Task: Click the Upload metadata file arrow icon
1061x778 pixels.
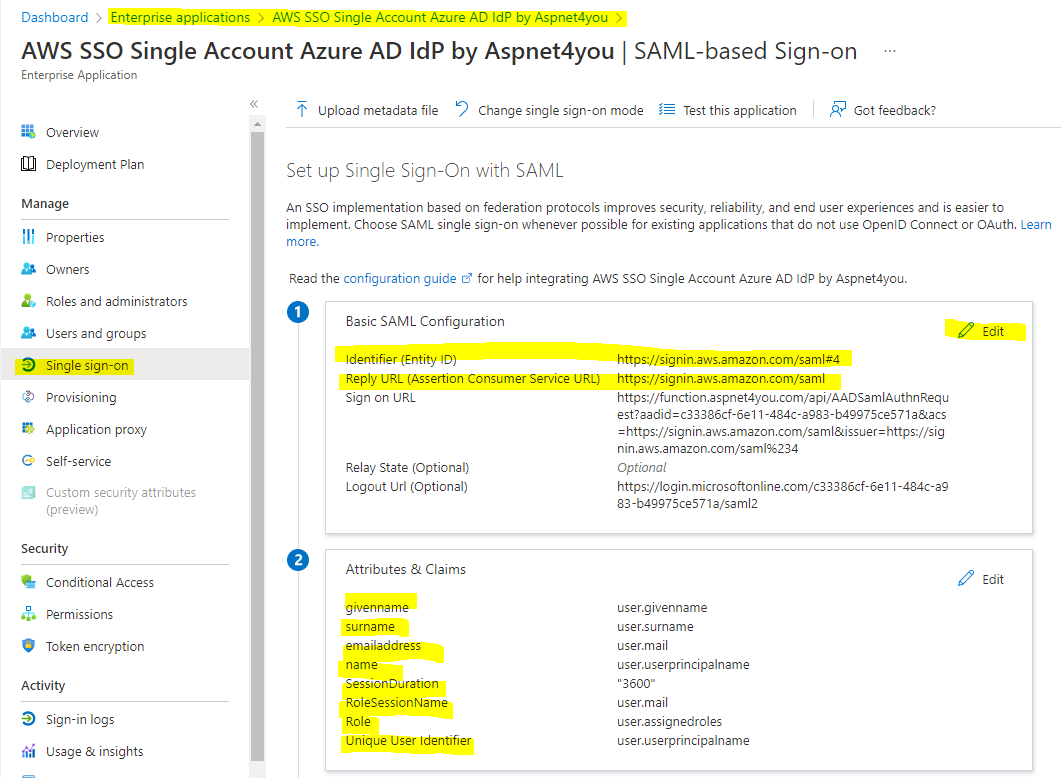Action: (302, 110)
